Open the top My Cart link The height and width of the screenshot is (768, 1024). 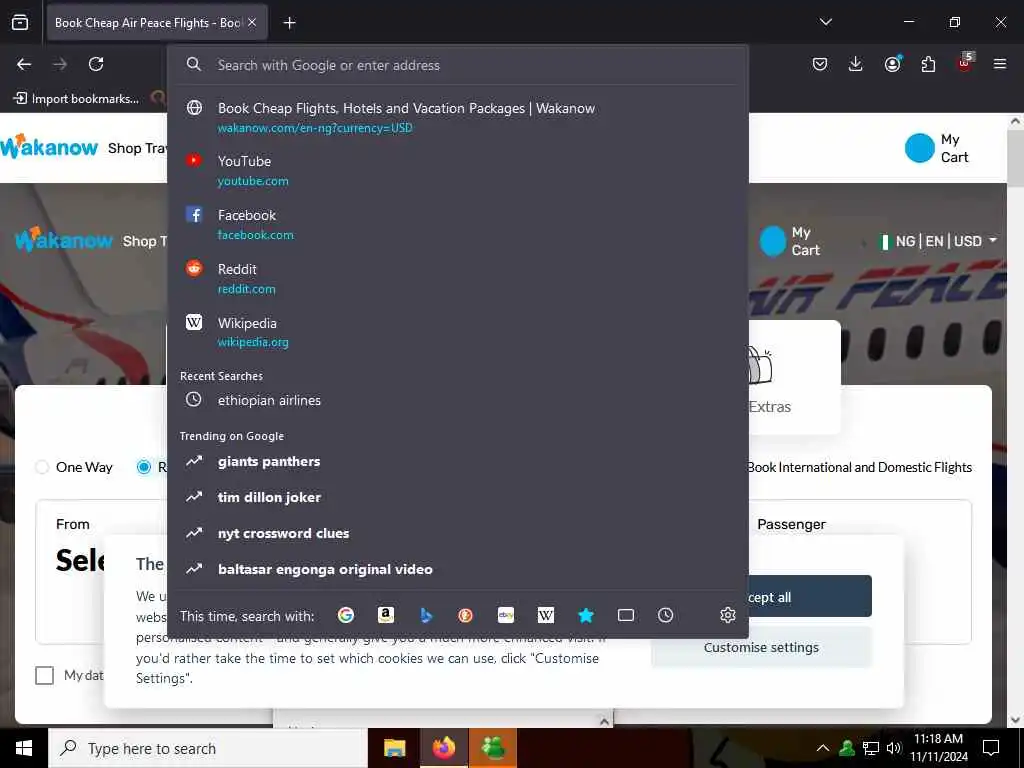tap(936, 148)
